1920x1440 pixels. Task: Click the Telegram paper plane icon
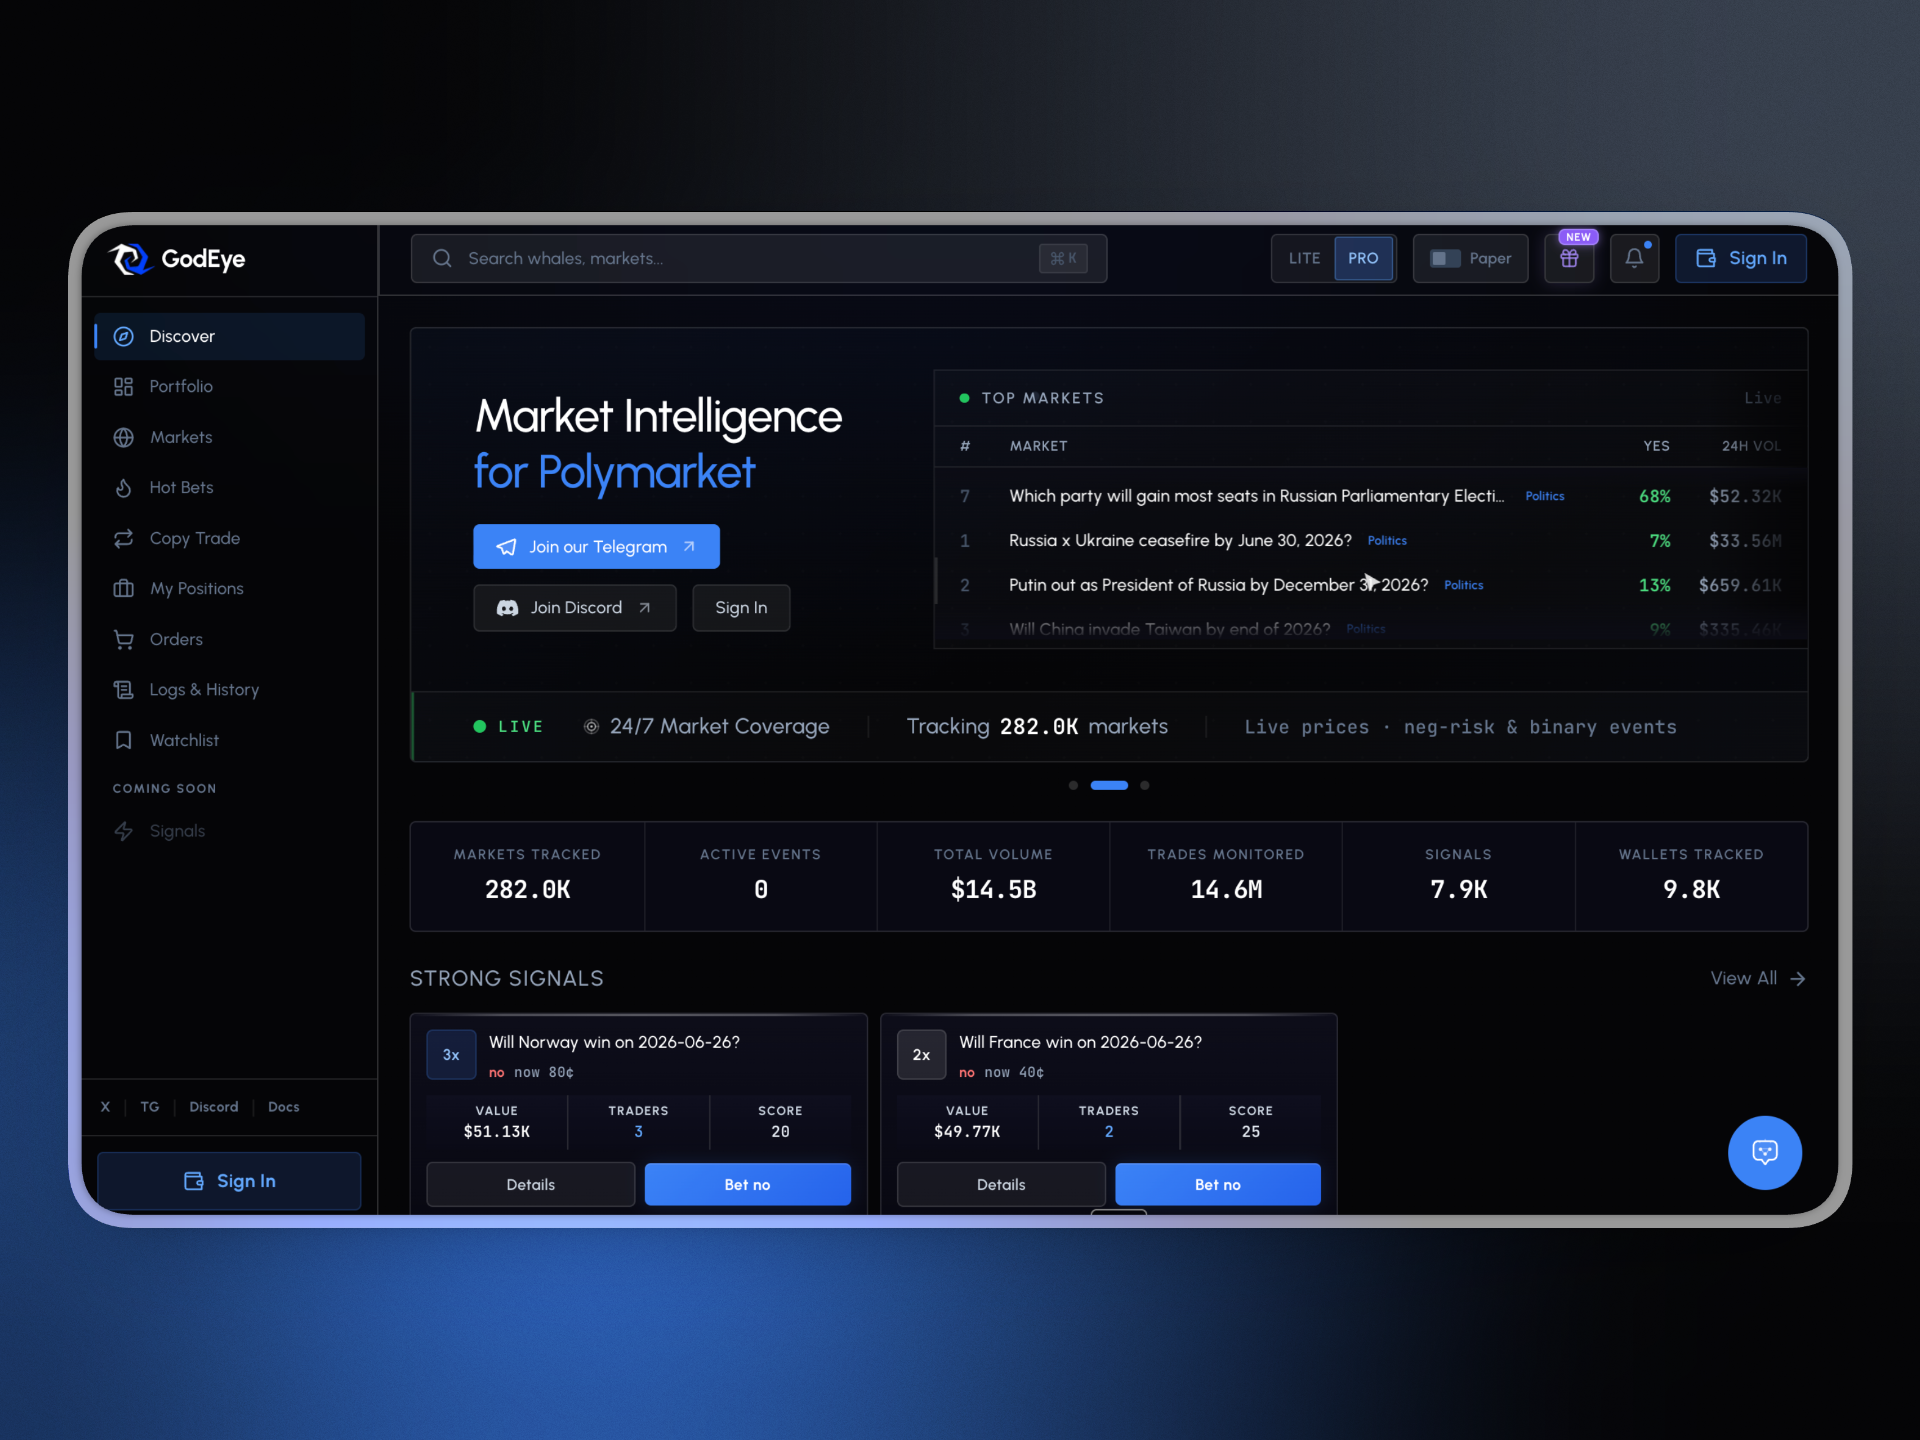click(x=507, y=547)
